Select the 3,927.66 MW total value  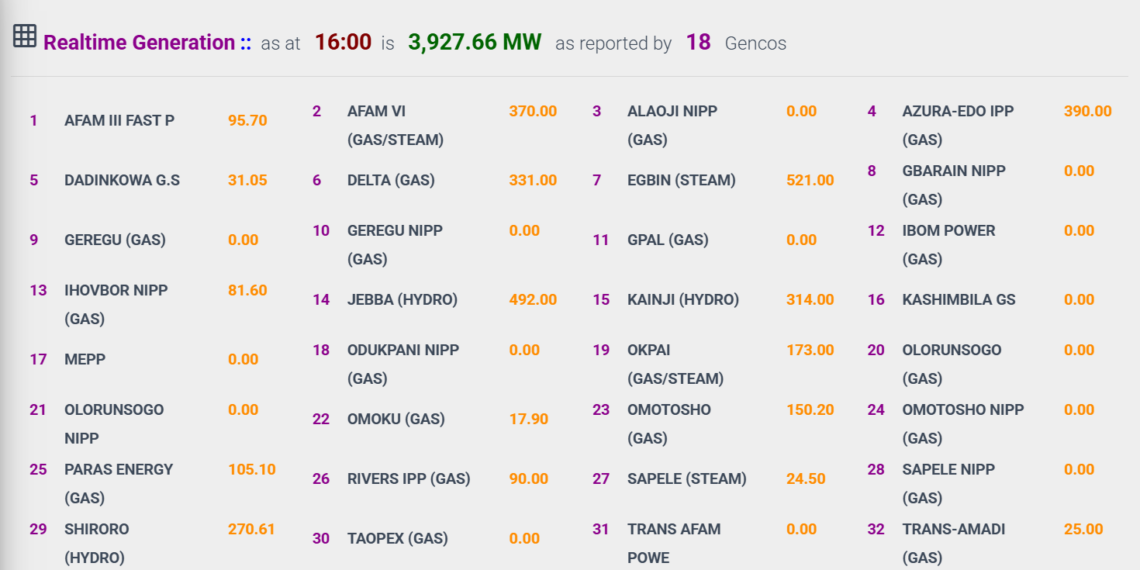[x=475, y=42]
